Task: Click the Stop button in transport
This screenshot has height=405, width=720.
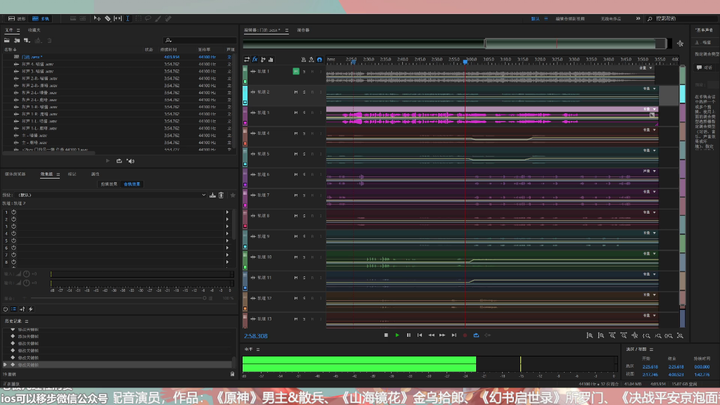Action: tap(386, 335)
